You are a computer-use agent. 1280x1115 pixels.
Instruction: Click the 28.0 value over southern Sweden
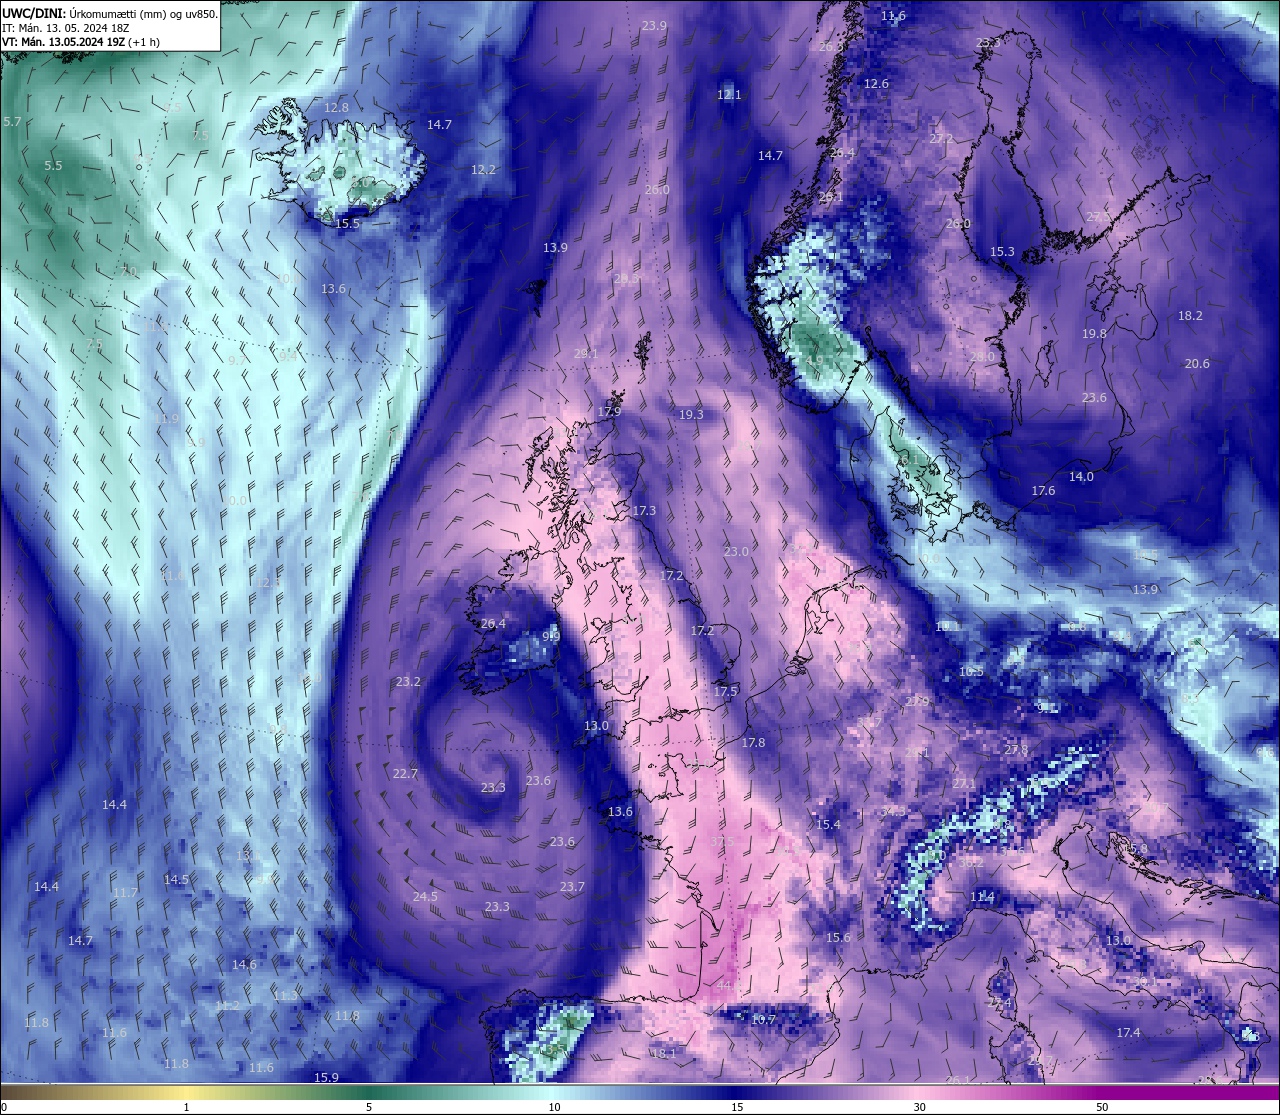coord(983,357)
